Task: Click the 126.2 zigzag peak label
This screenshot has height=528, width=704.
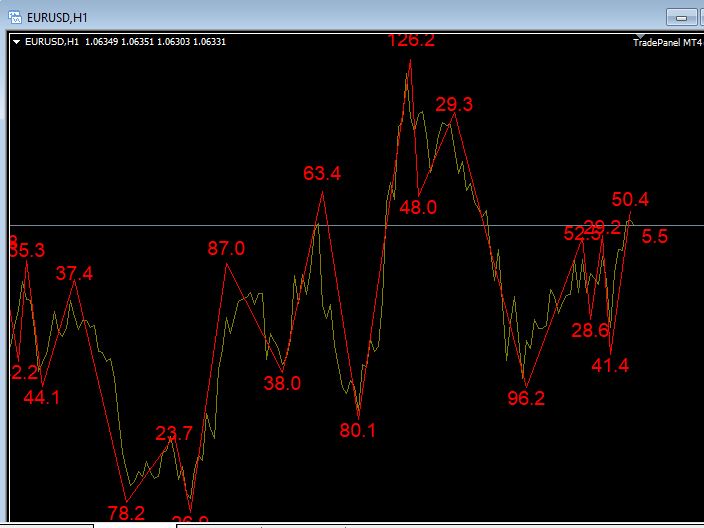Action: [411, 40]
